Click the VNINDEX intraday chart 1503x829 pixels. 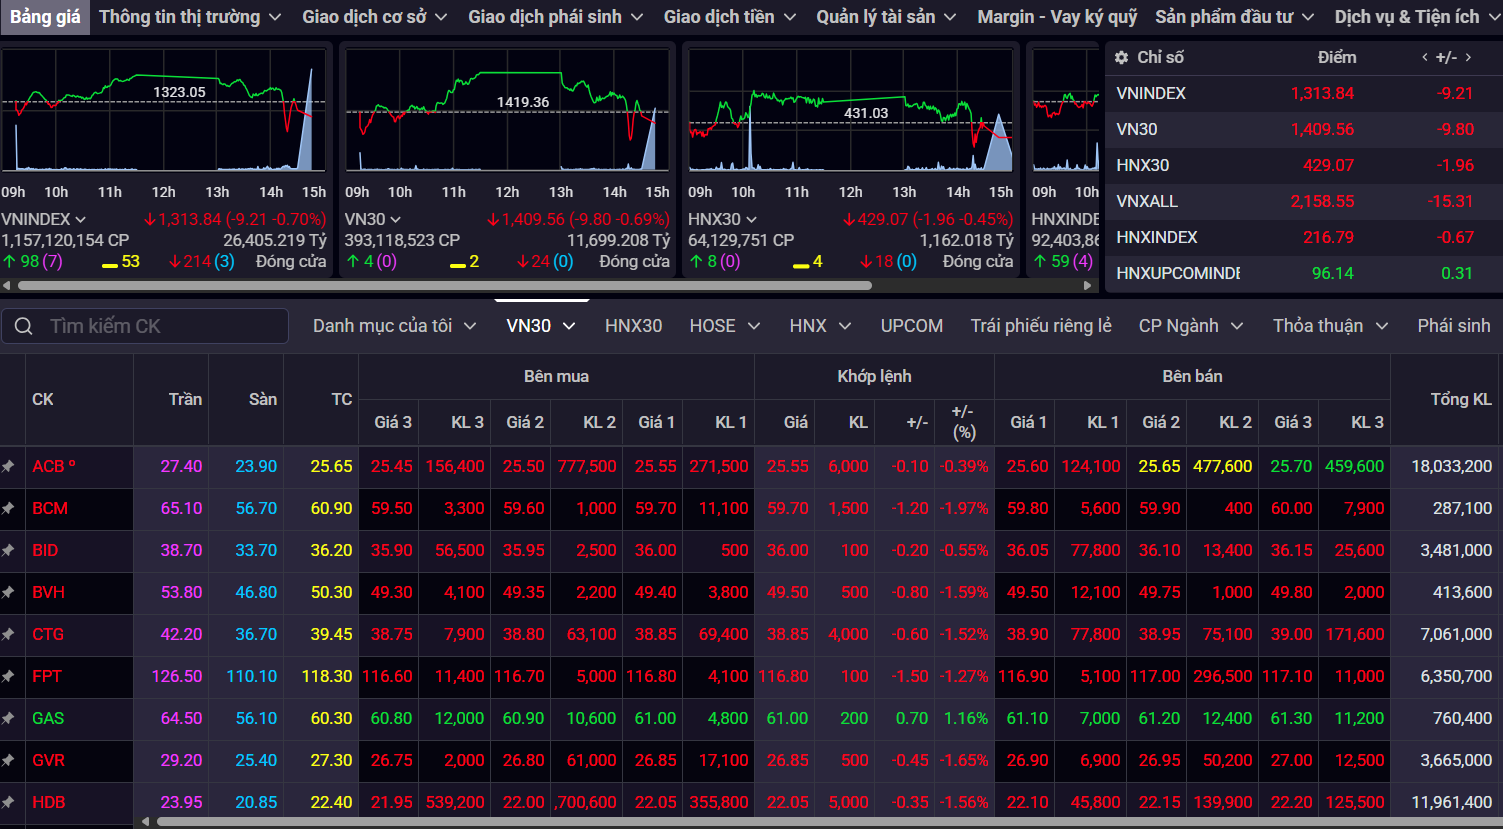(163, 110)
